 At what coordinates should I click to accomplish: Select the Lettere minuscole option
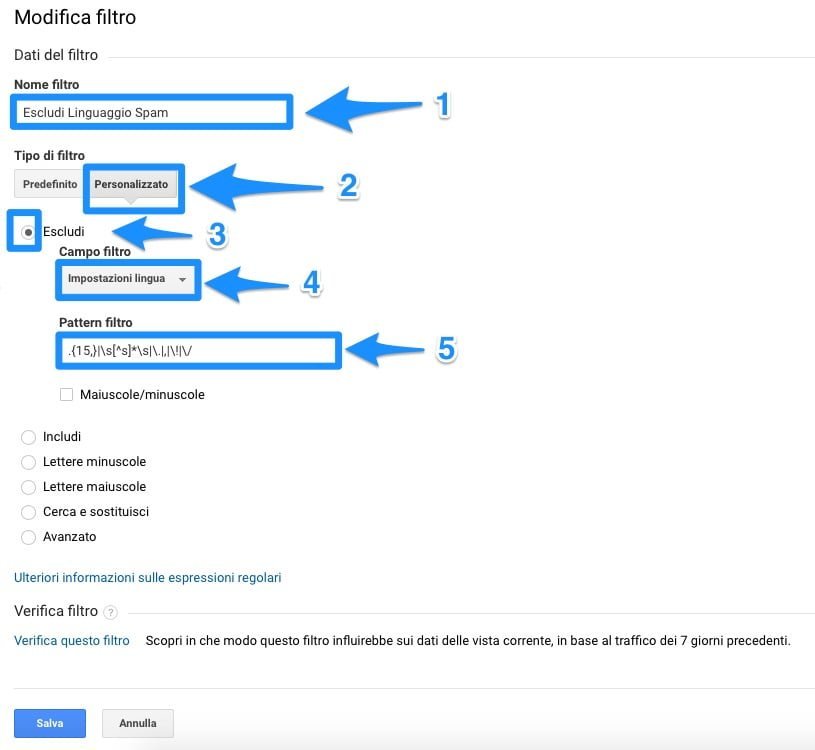click(28, 462)
